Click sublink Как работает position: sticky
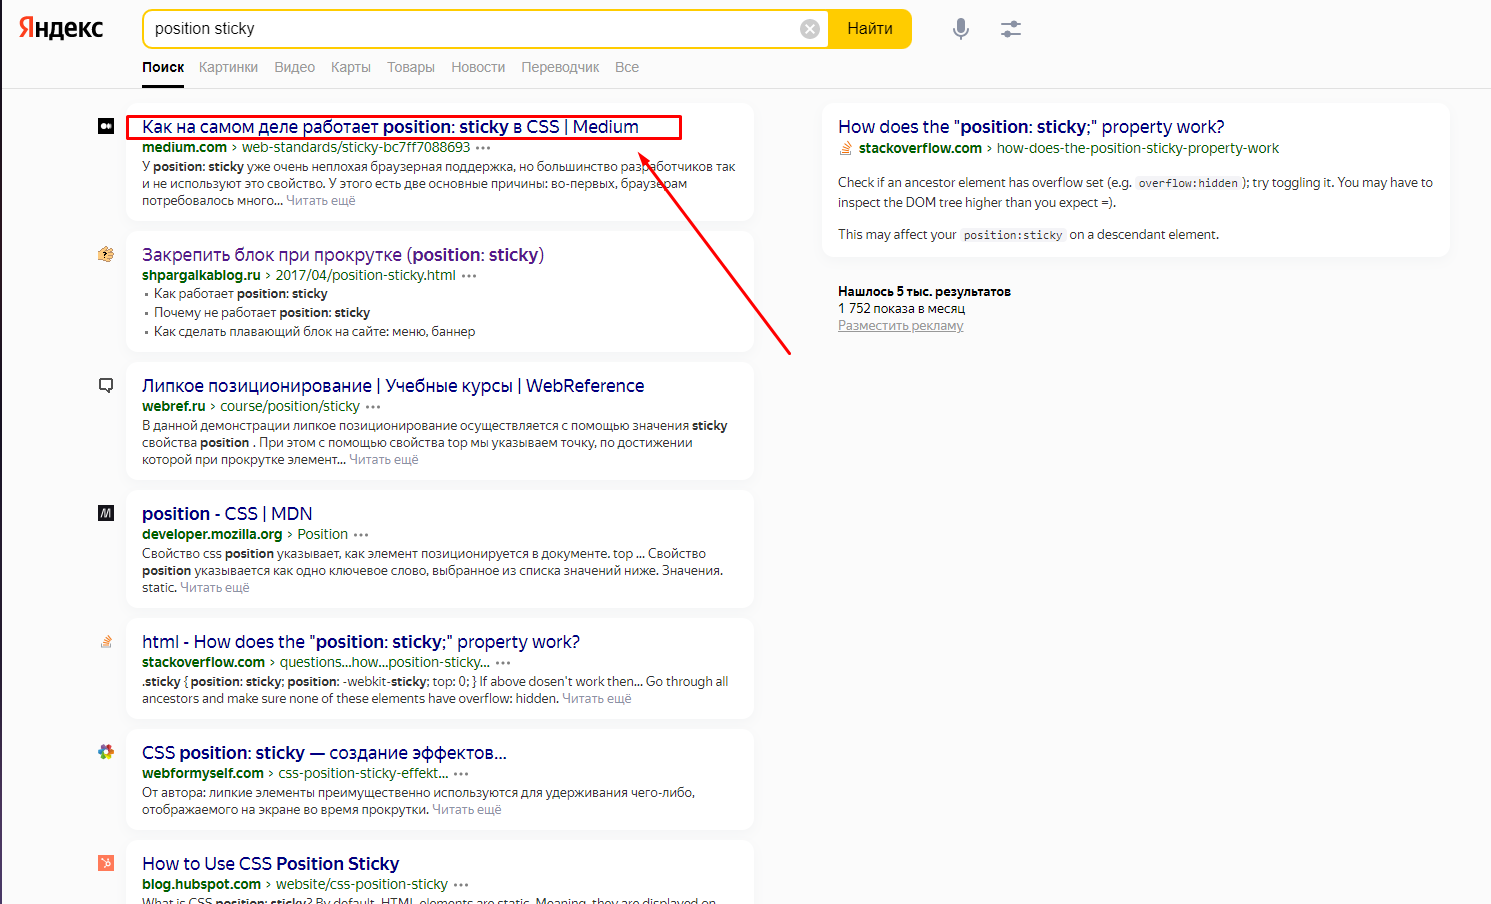Screen dimensions: 1491x904 click(241, 294)
